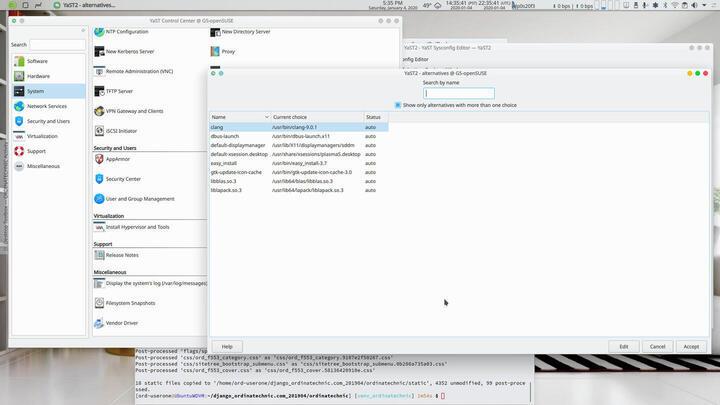Open Security and Users category icon

pyautogui.click(x=19, y=121)
